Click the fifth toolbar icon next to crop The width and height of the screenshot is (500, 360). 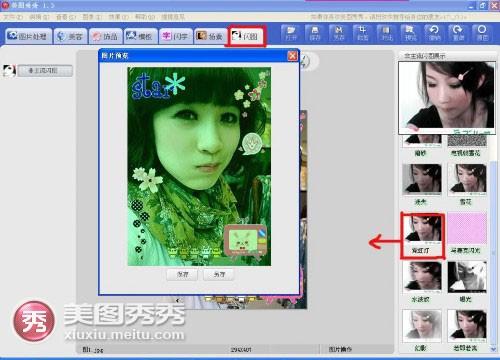[386, 33]
